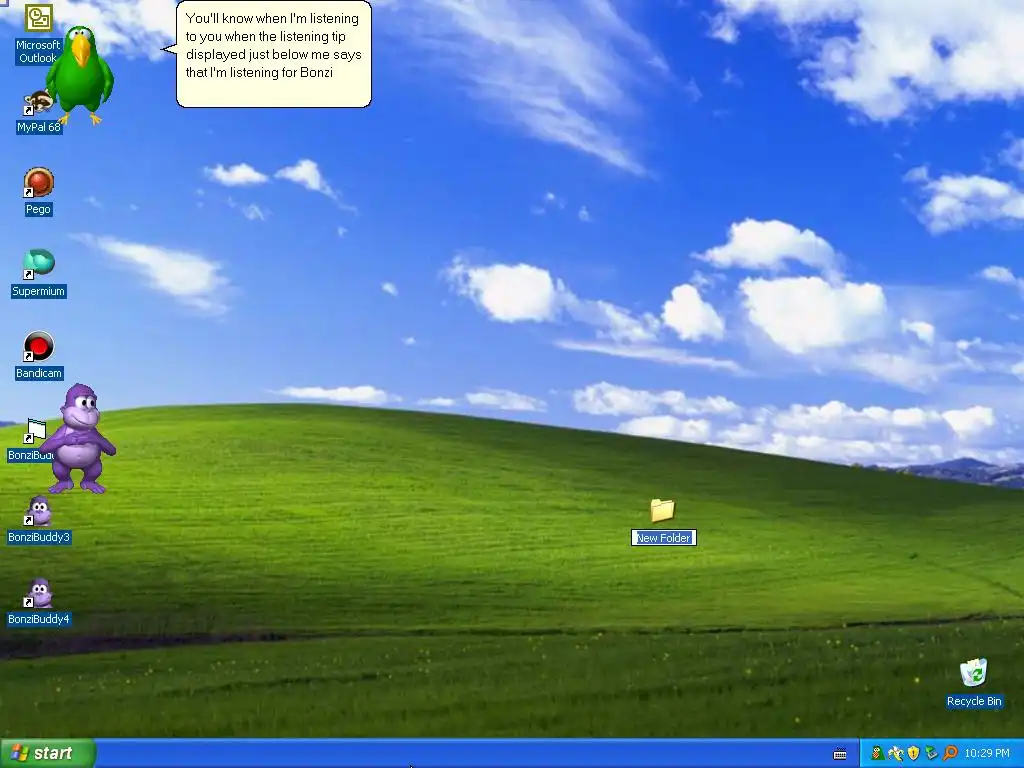This screenshot has width=1024, height=768.
Task: Click the orange magnifier tray icon
Action: (950, 754)
